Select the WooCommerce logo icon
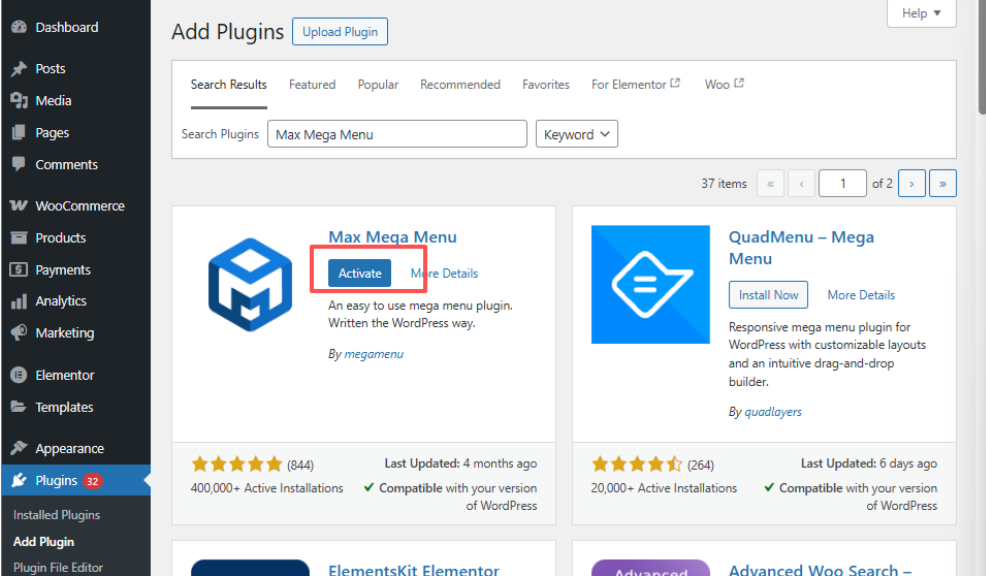The width and height of the screenshot is (986, 576). click(x=18, y=206)
